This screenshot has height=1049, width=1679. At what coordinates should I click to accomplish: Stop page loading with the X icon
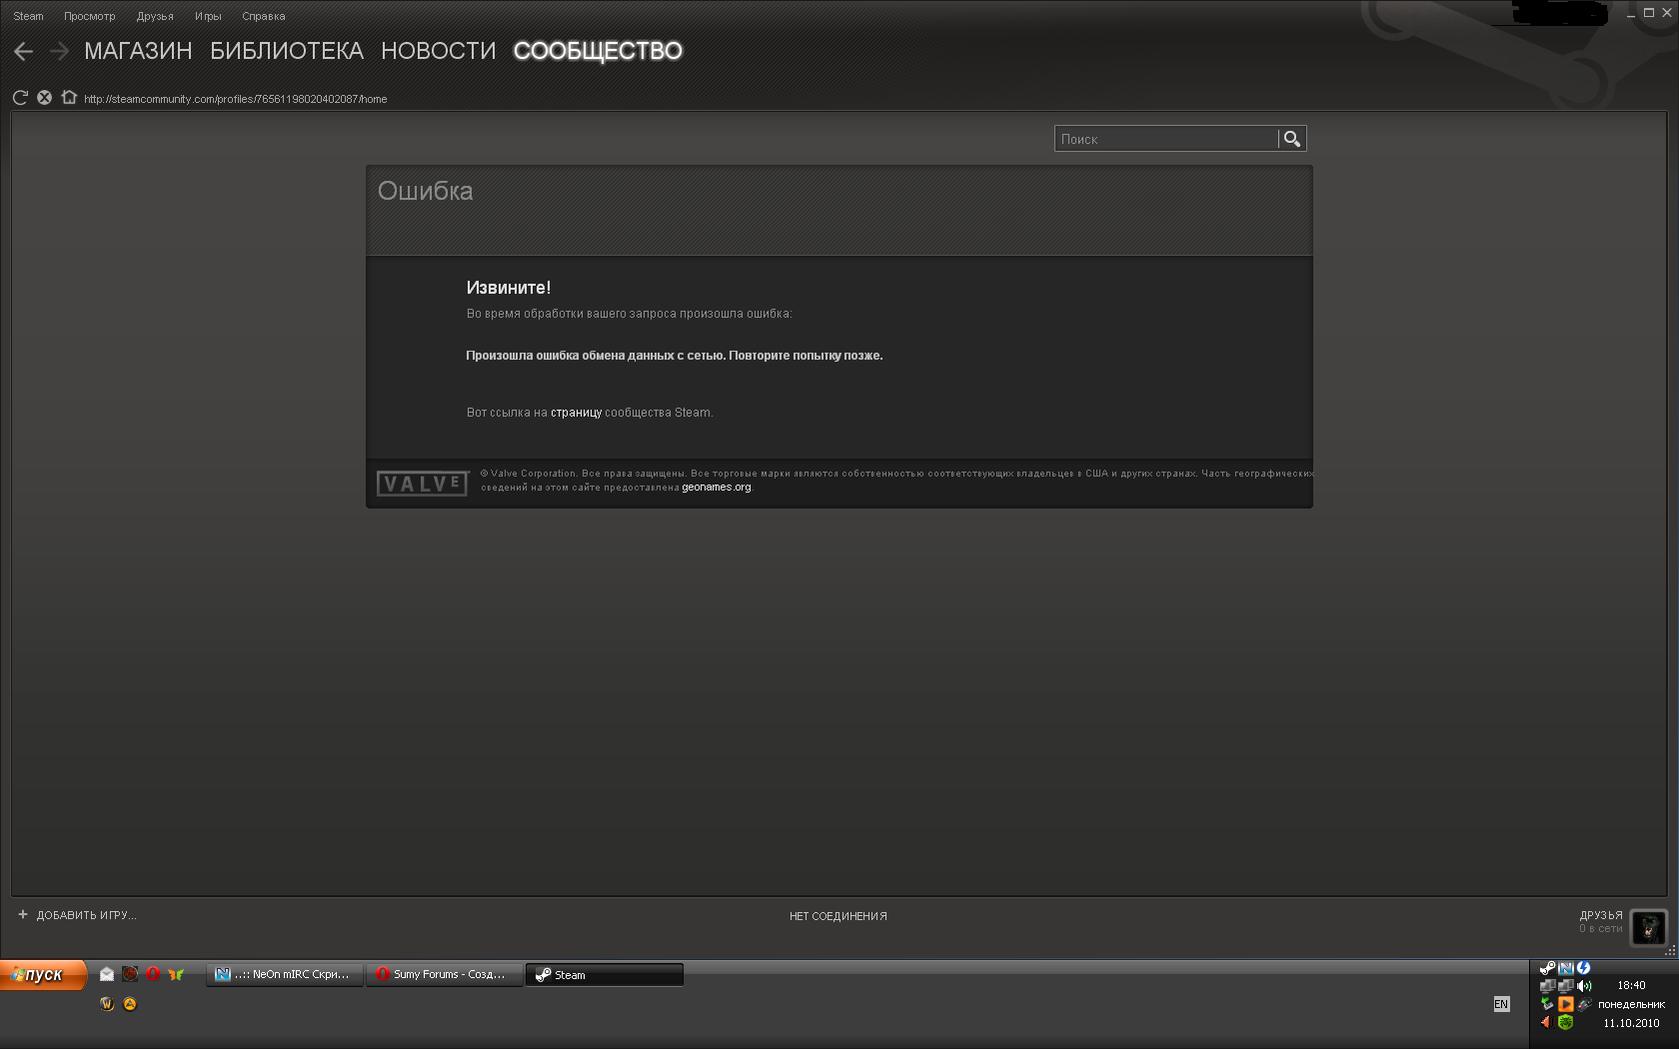44,98
